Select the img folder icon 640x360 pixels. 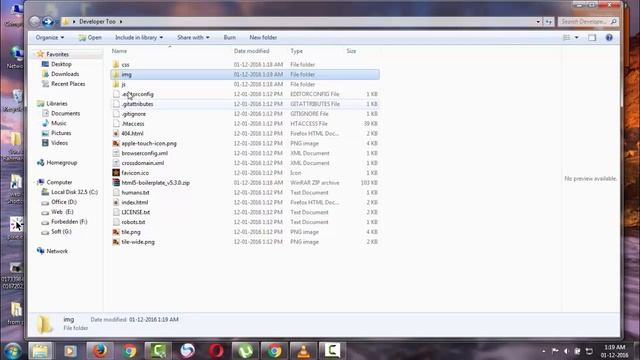[x=116, y=74]
